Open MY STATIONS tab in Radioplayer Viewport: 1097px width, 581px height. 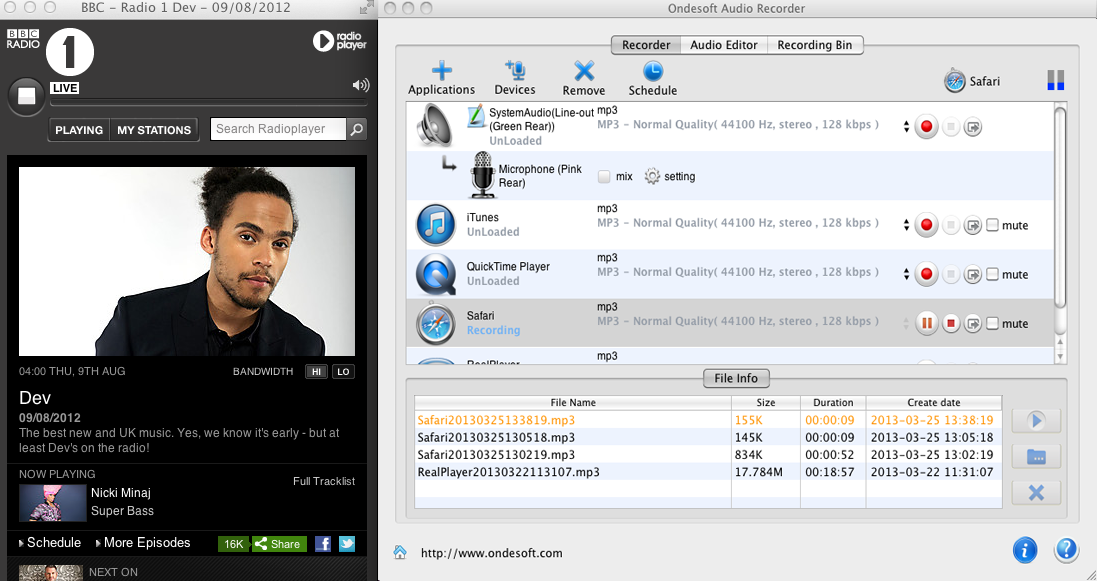[154, 130]
